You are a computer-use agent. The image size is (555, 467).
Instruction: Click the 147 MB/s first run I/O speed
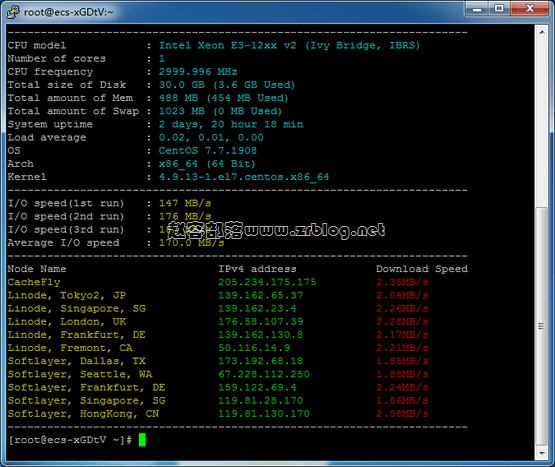[185, 203]
